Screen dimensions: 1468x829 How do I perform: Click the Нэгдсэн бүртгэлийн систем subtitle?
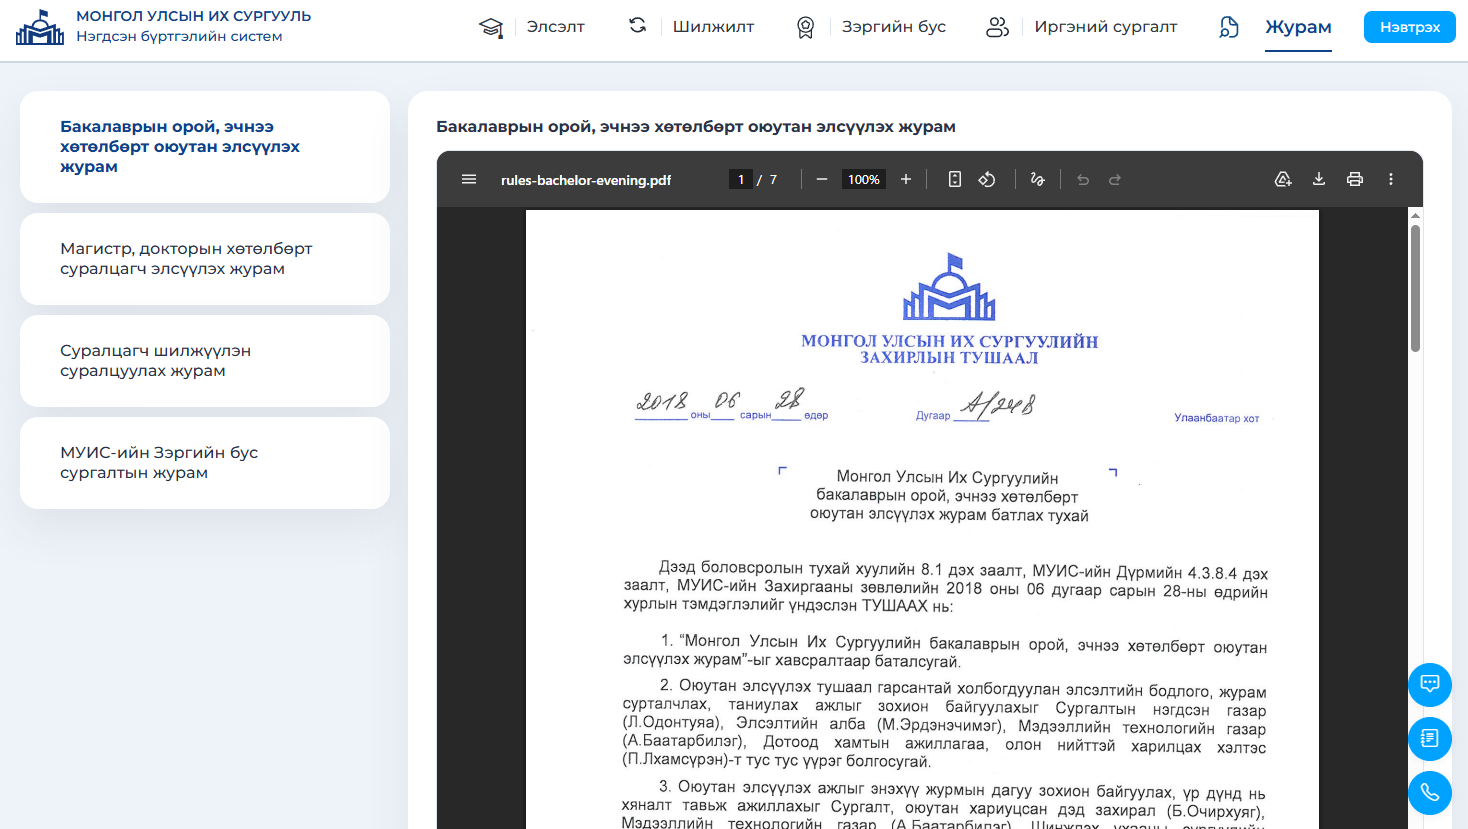[x=179, y=37]
